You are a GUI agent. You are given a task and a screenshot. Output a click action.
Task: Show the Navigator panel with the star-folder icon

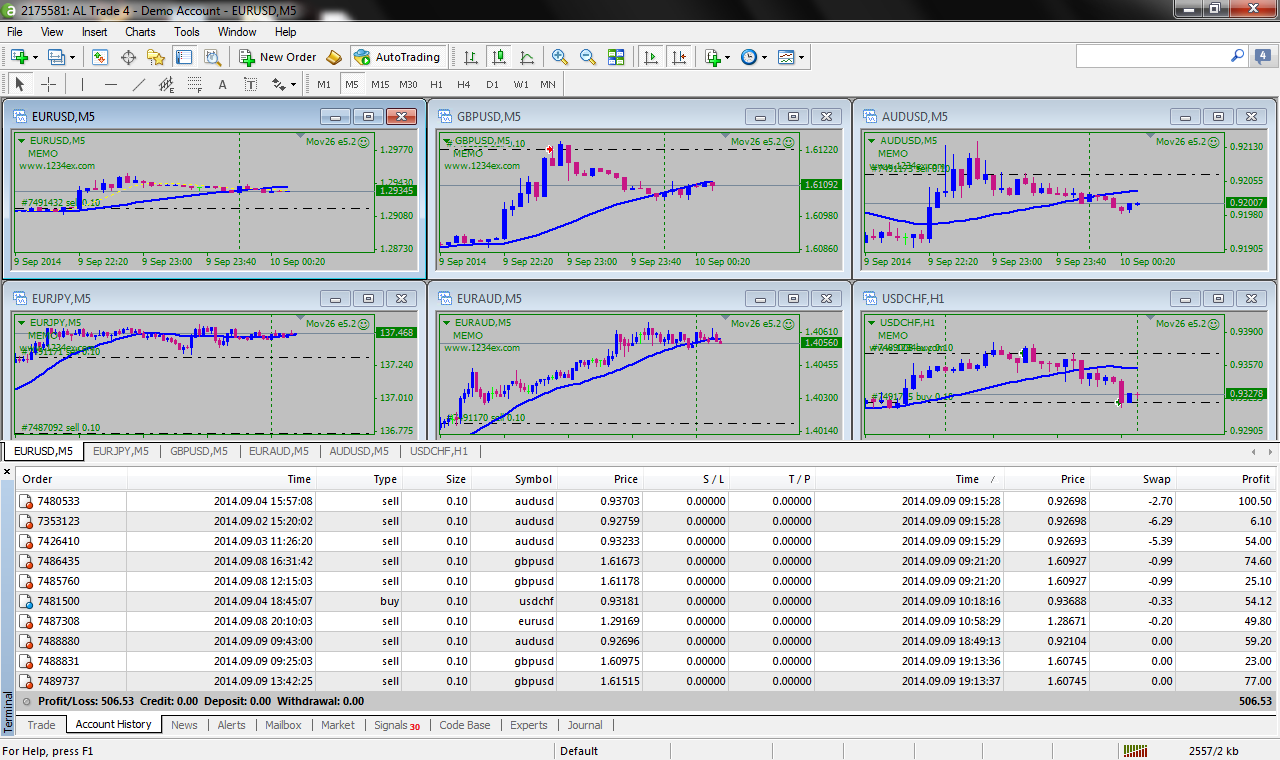tap(156, 57)
